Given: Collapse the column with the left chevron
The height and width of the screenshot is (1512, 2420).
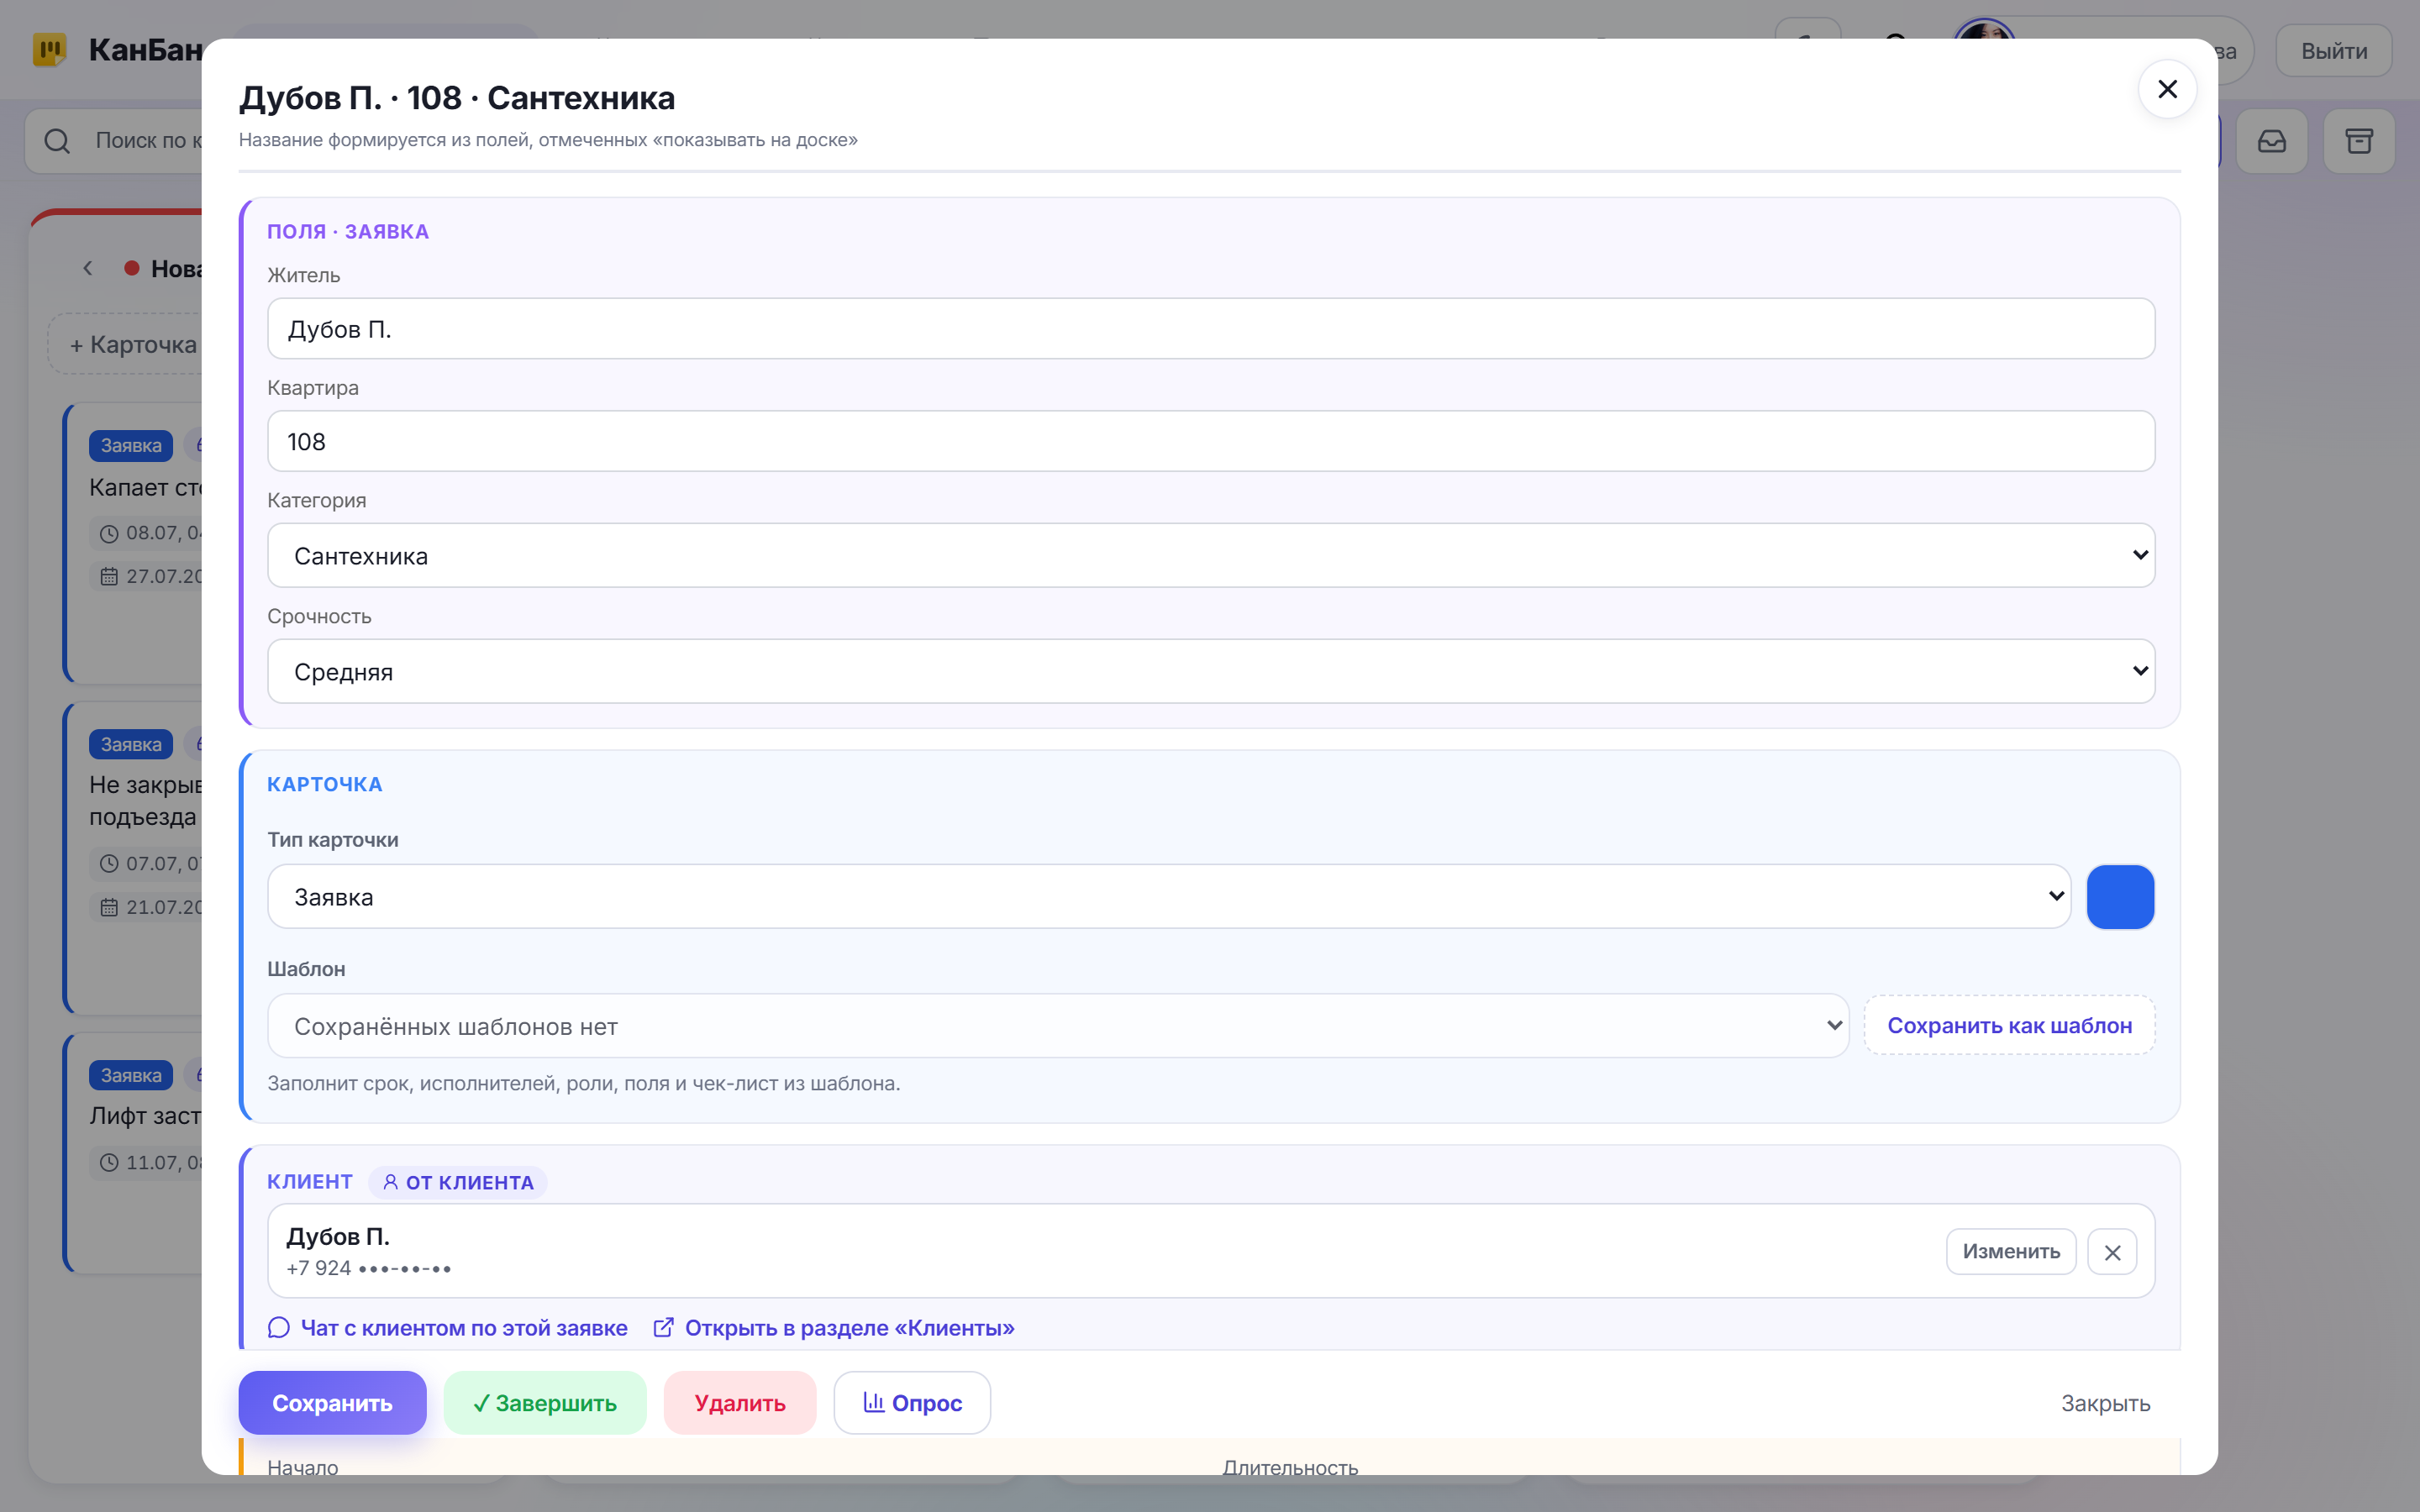Looking at the screenshot, I should click(x=88, y=268).
